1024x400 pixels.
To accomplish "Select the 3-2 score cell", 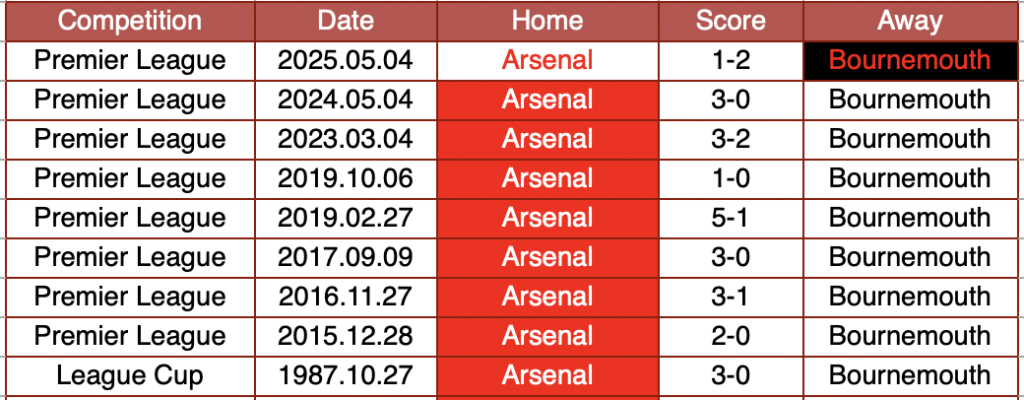I will [730, 139].
